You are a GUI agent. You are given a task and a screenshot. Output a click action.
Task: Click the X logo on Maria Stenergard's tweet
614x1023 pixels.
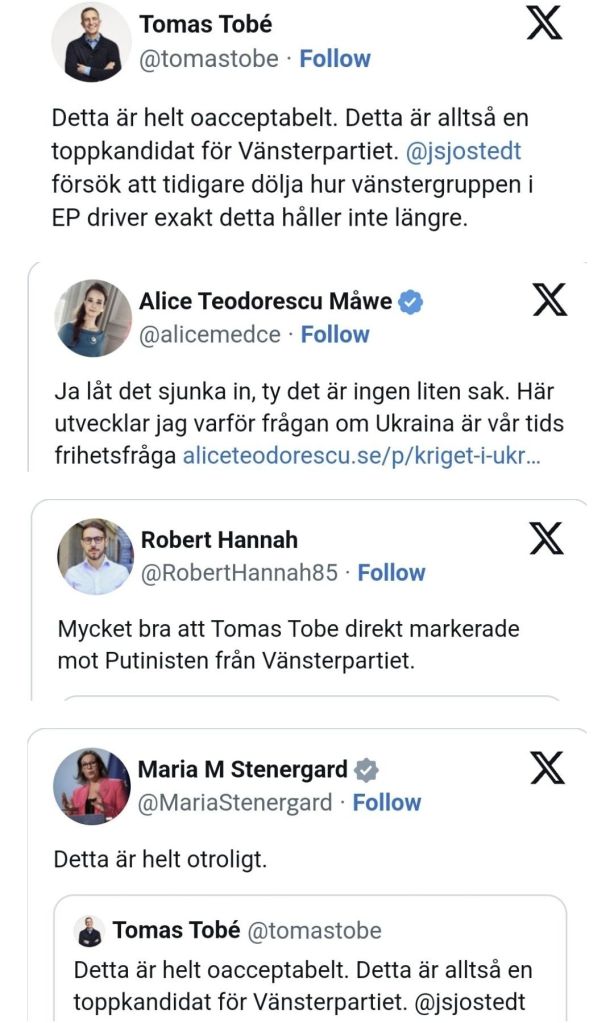click(545, 768)
